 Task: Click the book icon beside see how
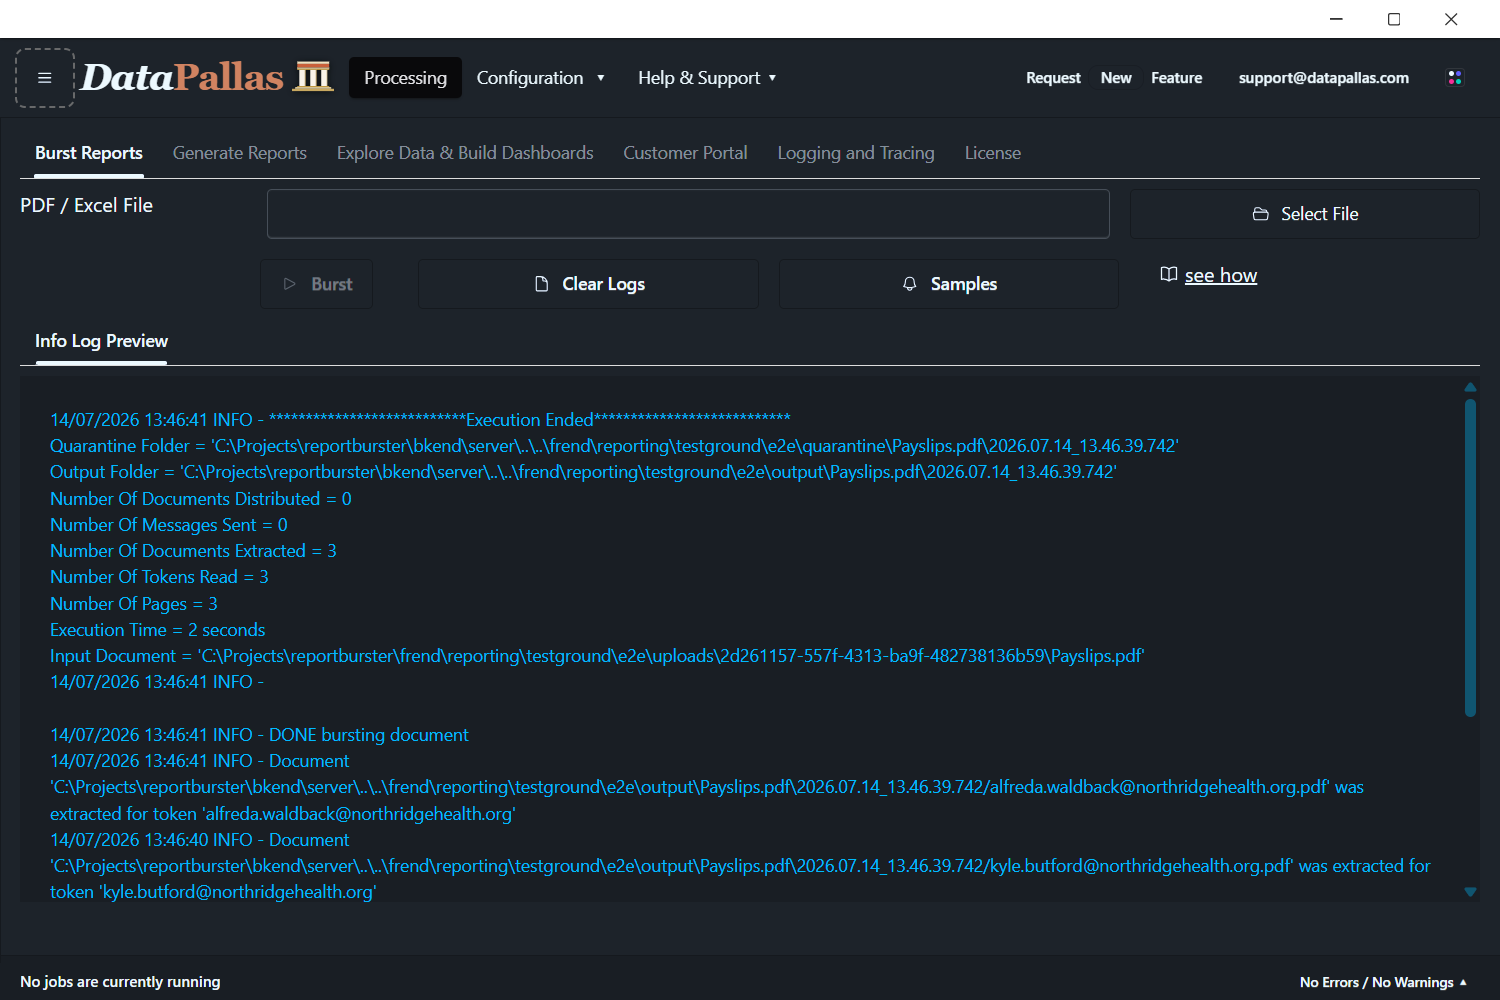pos(1168,275)
